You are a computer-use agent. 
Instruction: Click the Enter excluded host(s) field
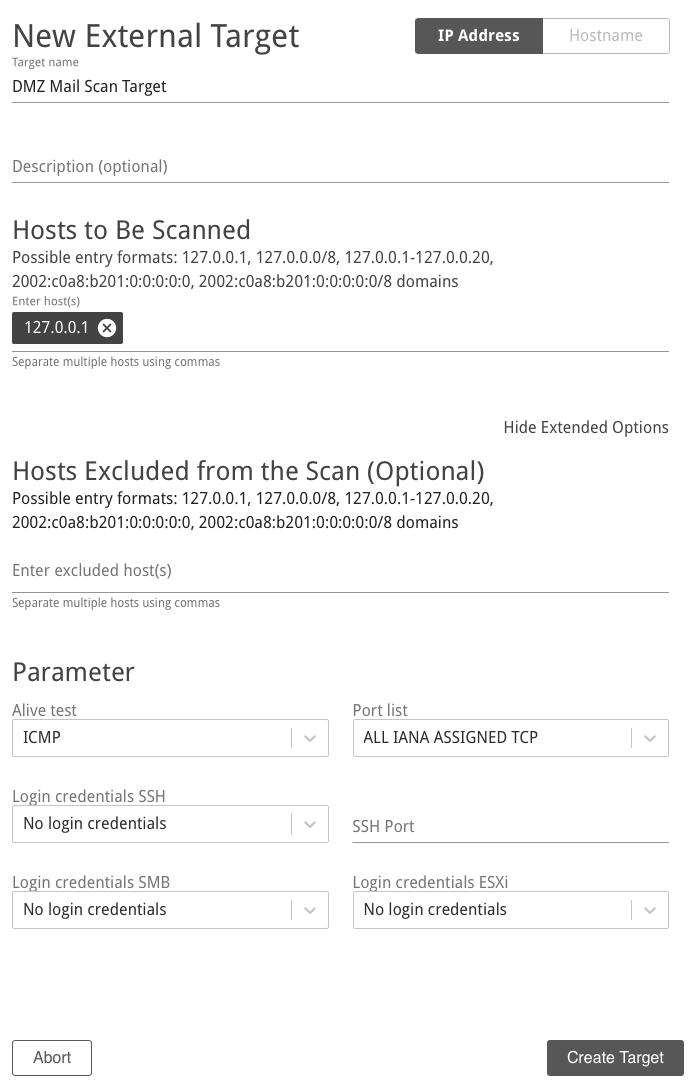coord(341,571)
